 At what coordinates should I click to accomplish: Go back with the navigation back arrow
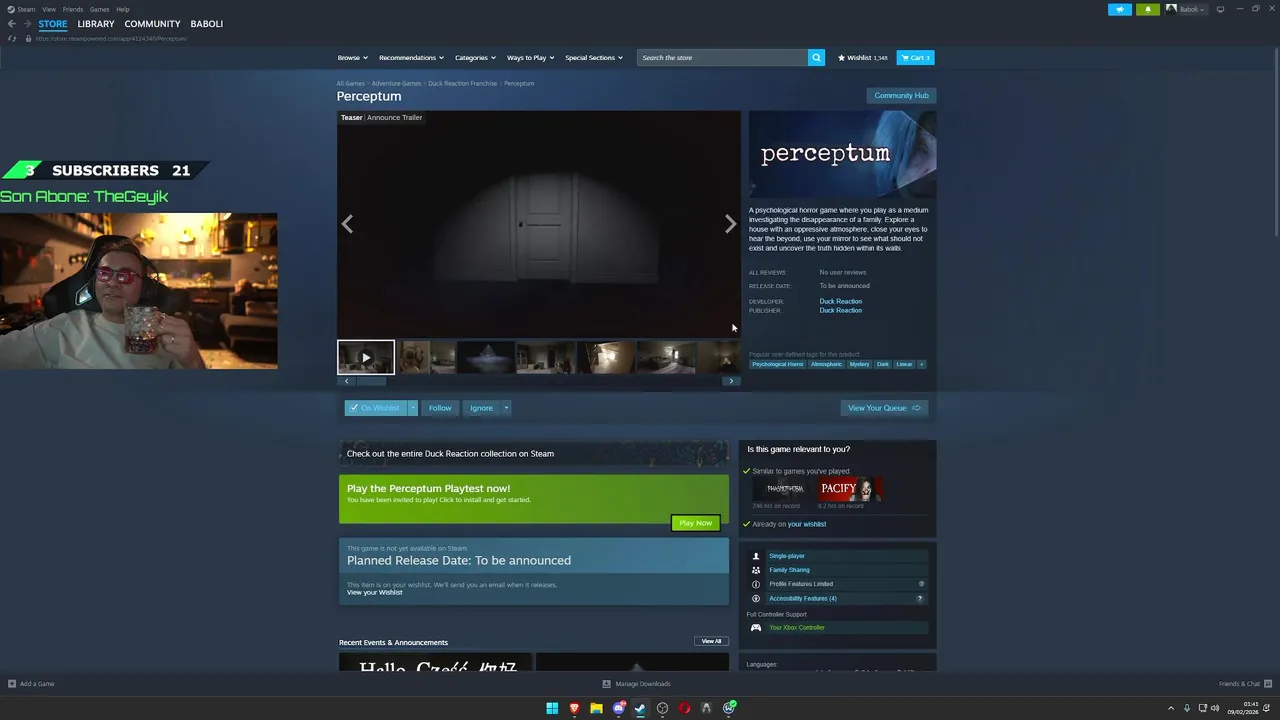(x=12, y=24)
